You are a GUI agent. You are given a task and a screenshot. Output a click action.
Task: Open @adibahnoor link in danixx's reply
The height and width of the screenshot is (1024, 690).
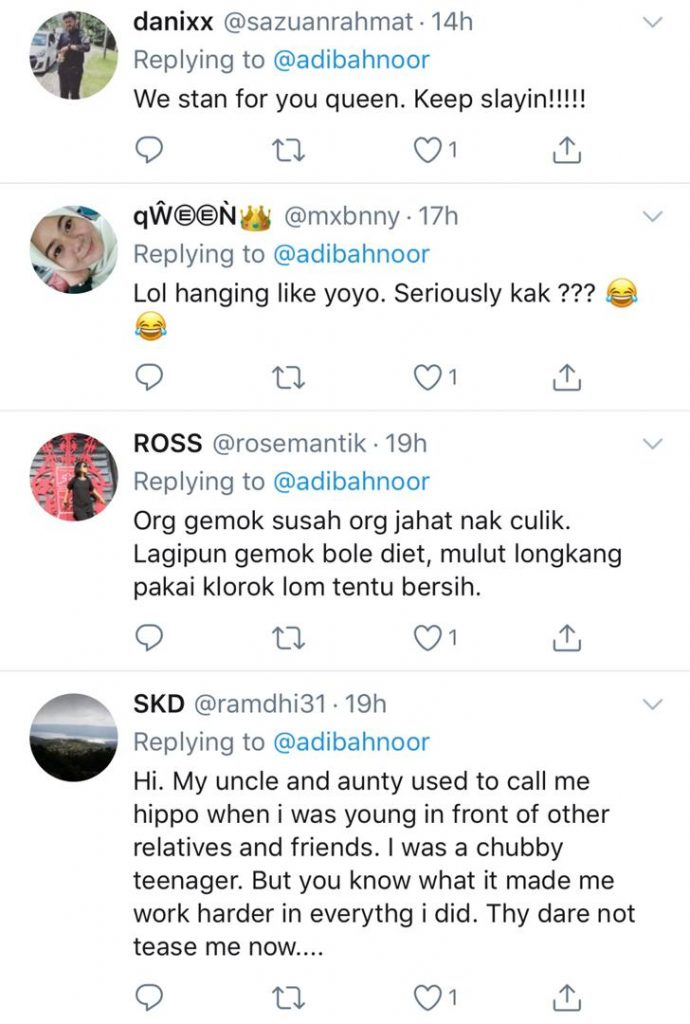tap(350, 60)
